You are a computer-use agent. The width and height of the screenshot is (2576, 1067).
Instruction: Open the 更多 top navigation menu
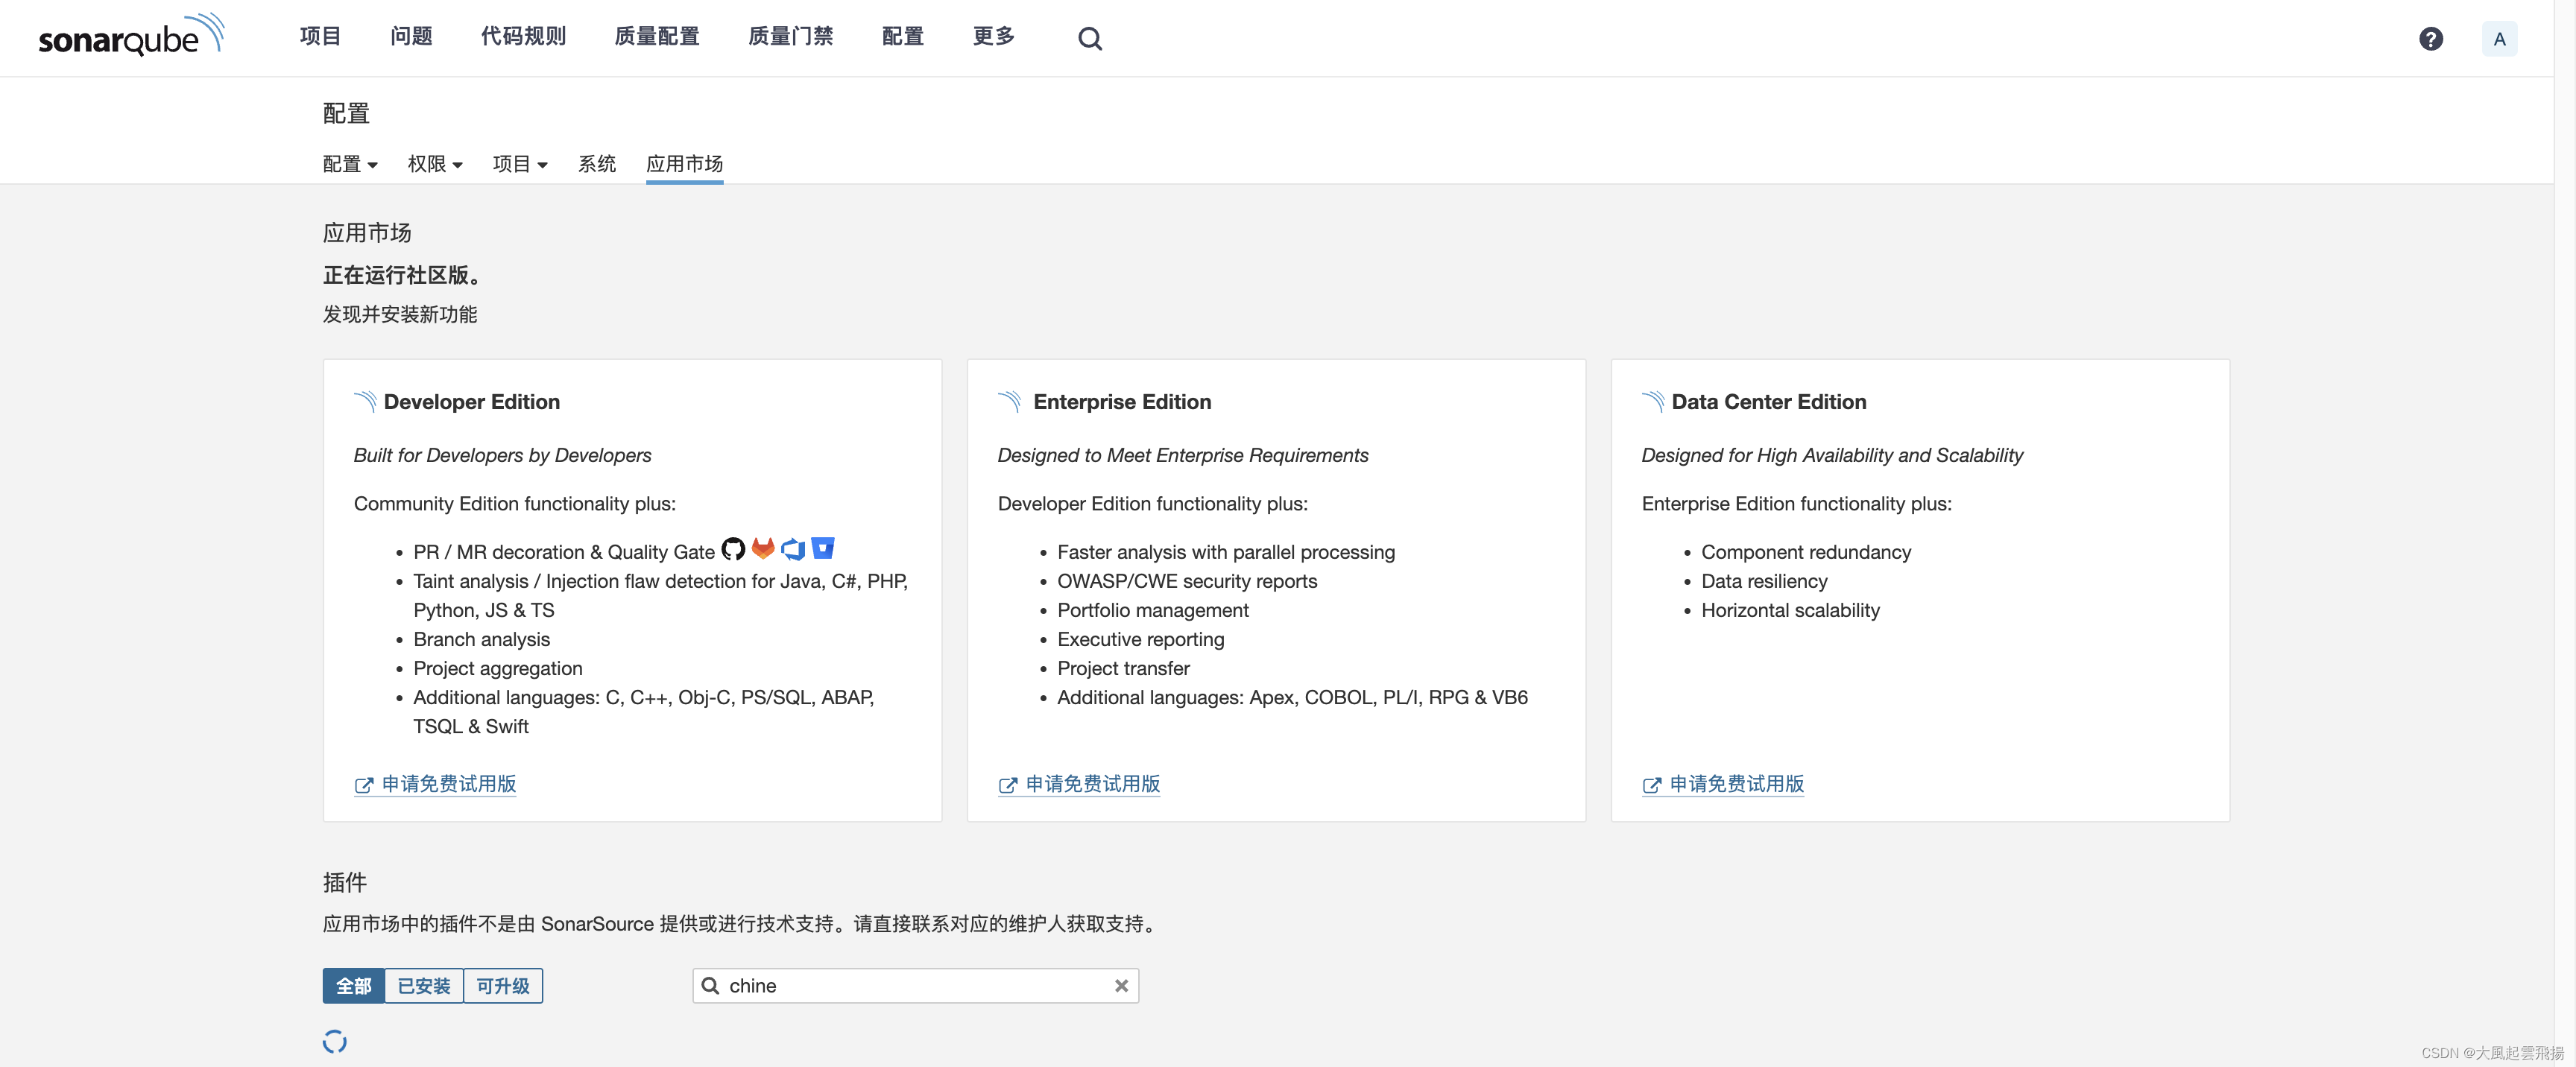click(x=994, y=37)
